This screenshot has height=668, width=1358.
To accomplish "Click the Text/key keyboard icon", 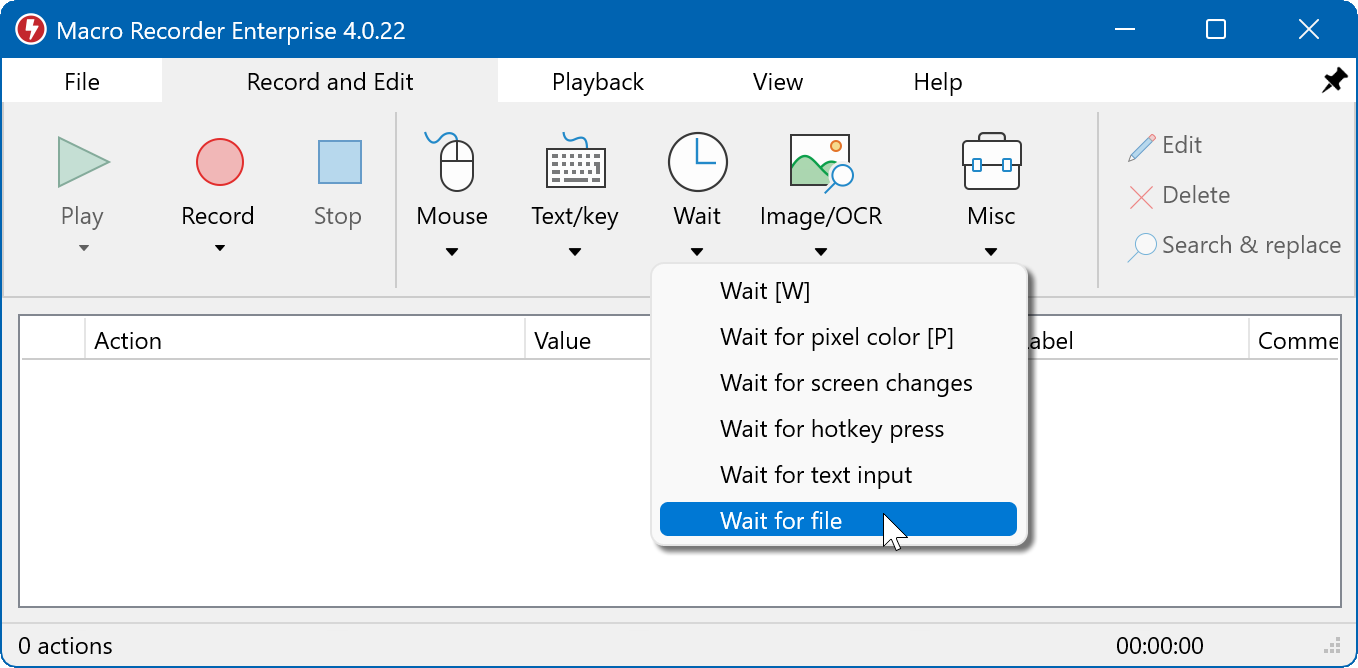I will [575, 162].
